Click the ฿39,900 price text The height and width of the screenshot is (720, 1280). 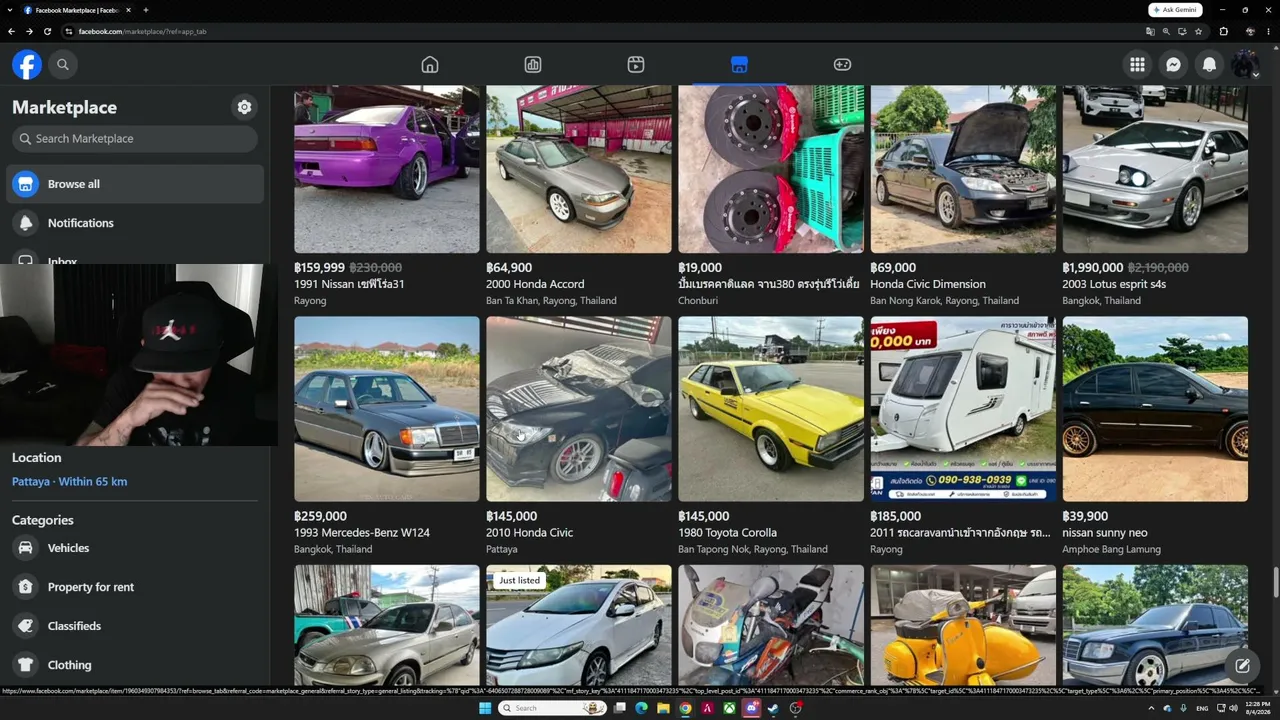point(1085,517)
